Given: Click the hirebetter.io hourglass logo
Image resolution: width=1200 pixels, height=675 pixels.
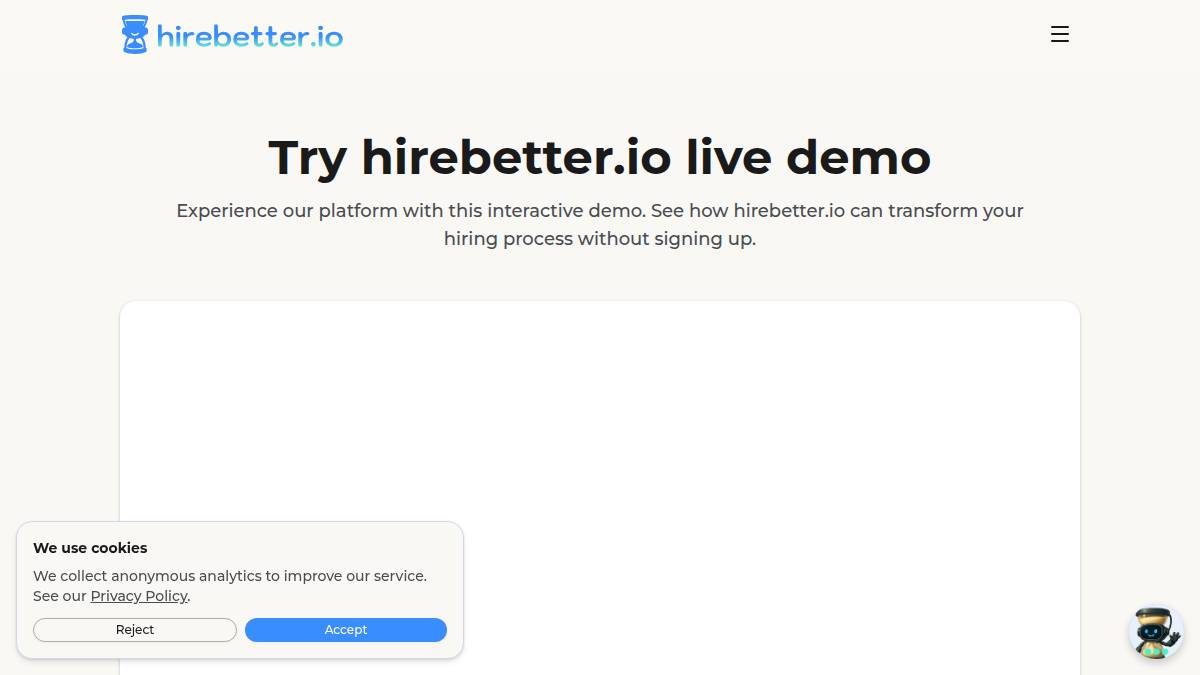Looking at the screenshot, I should click(134, 35).
